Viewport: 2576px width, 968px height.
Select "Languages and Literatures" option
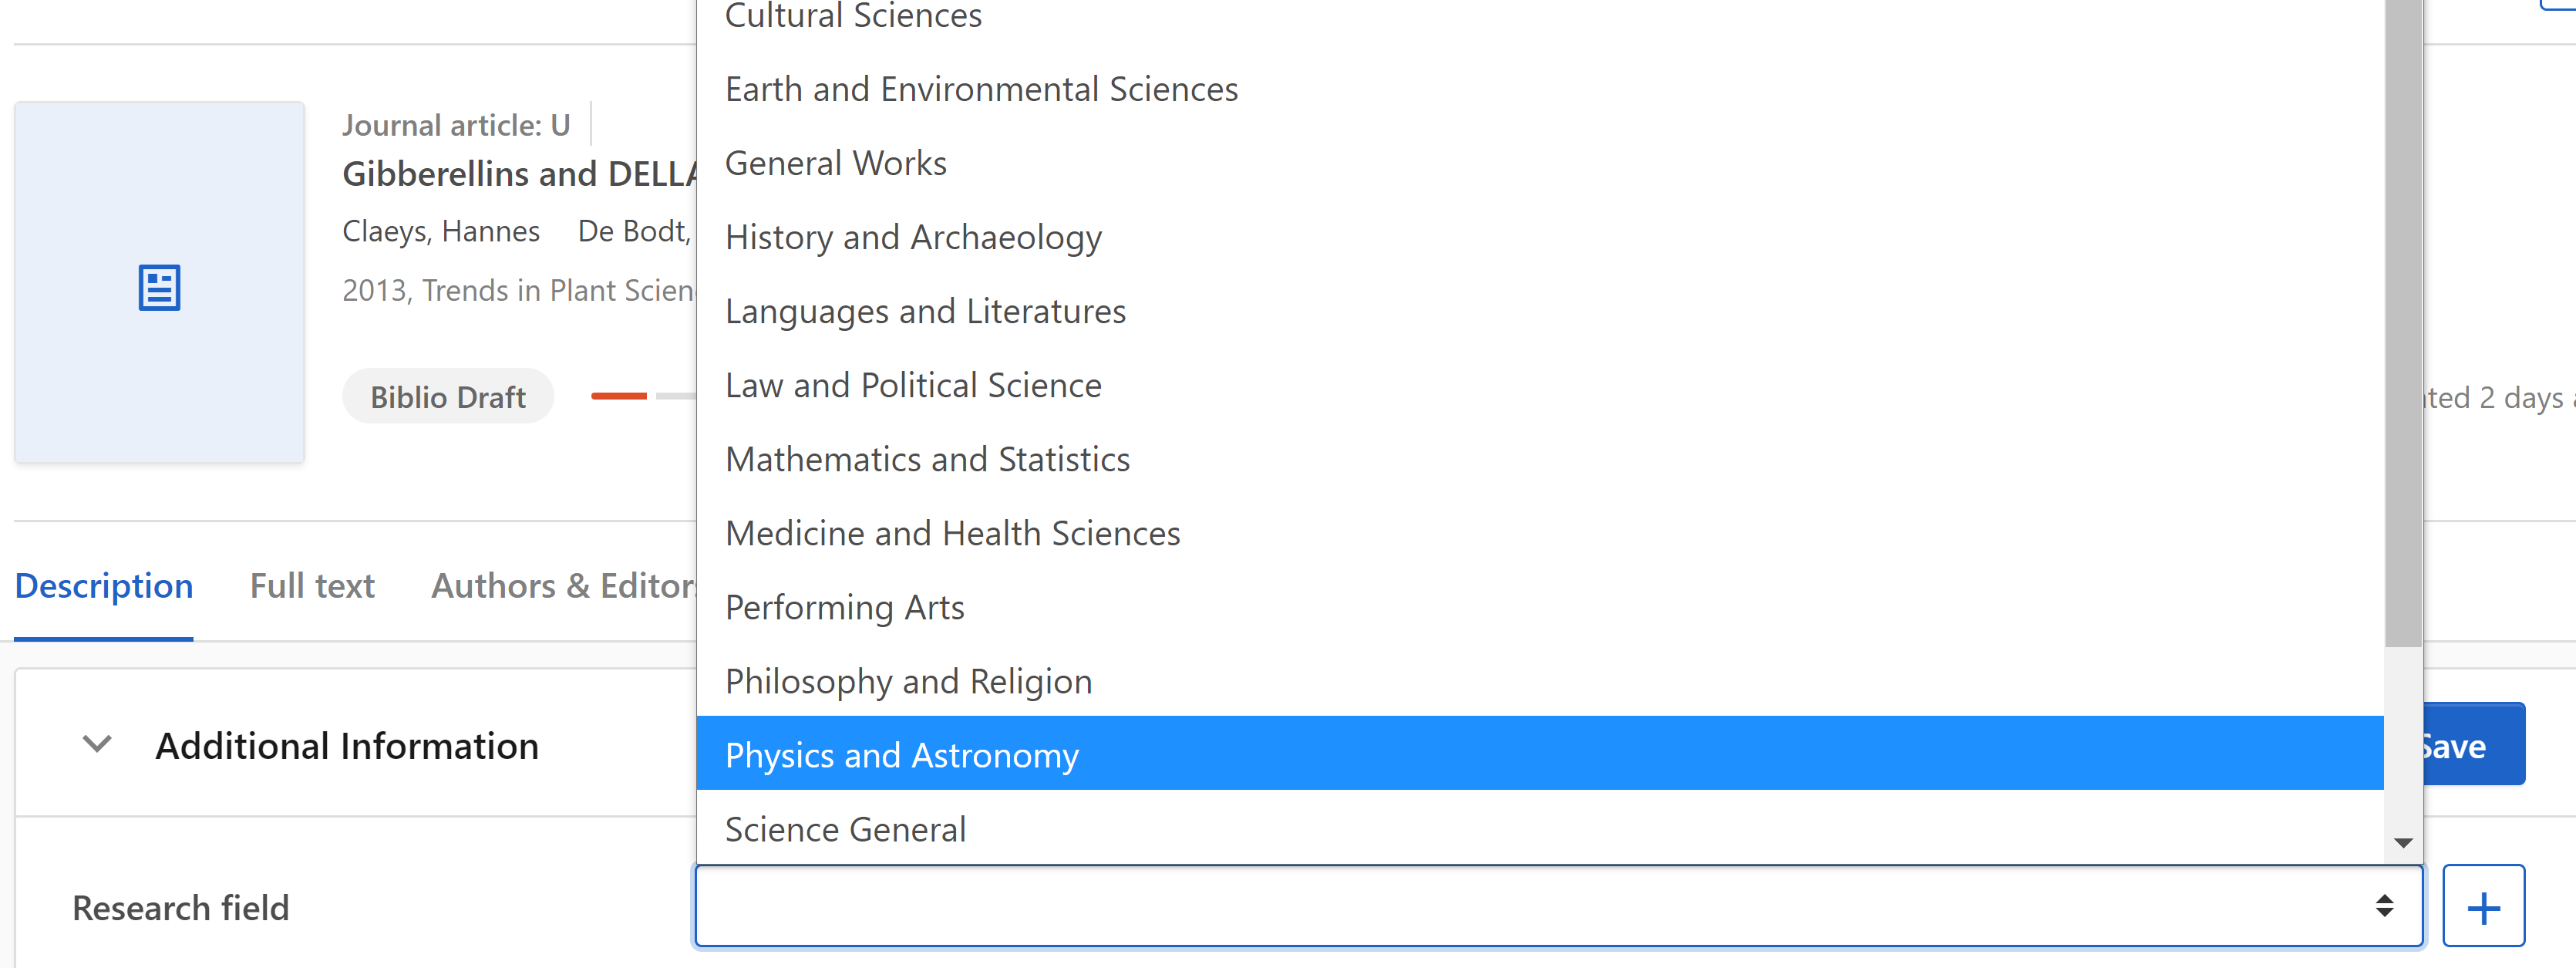(x=925, y=310)
